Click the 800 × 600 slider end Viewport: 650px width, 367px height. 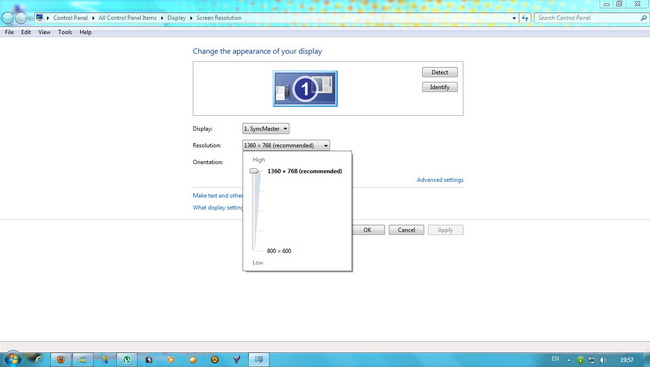click(x=279, y=251)
